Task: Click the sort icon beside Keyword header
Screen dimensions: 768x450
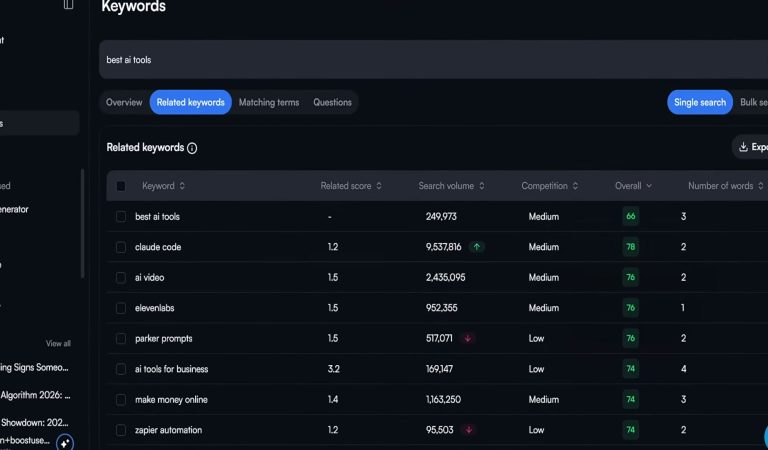Action: pyautogui.click(x=182, y=186)
